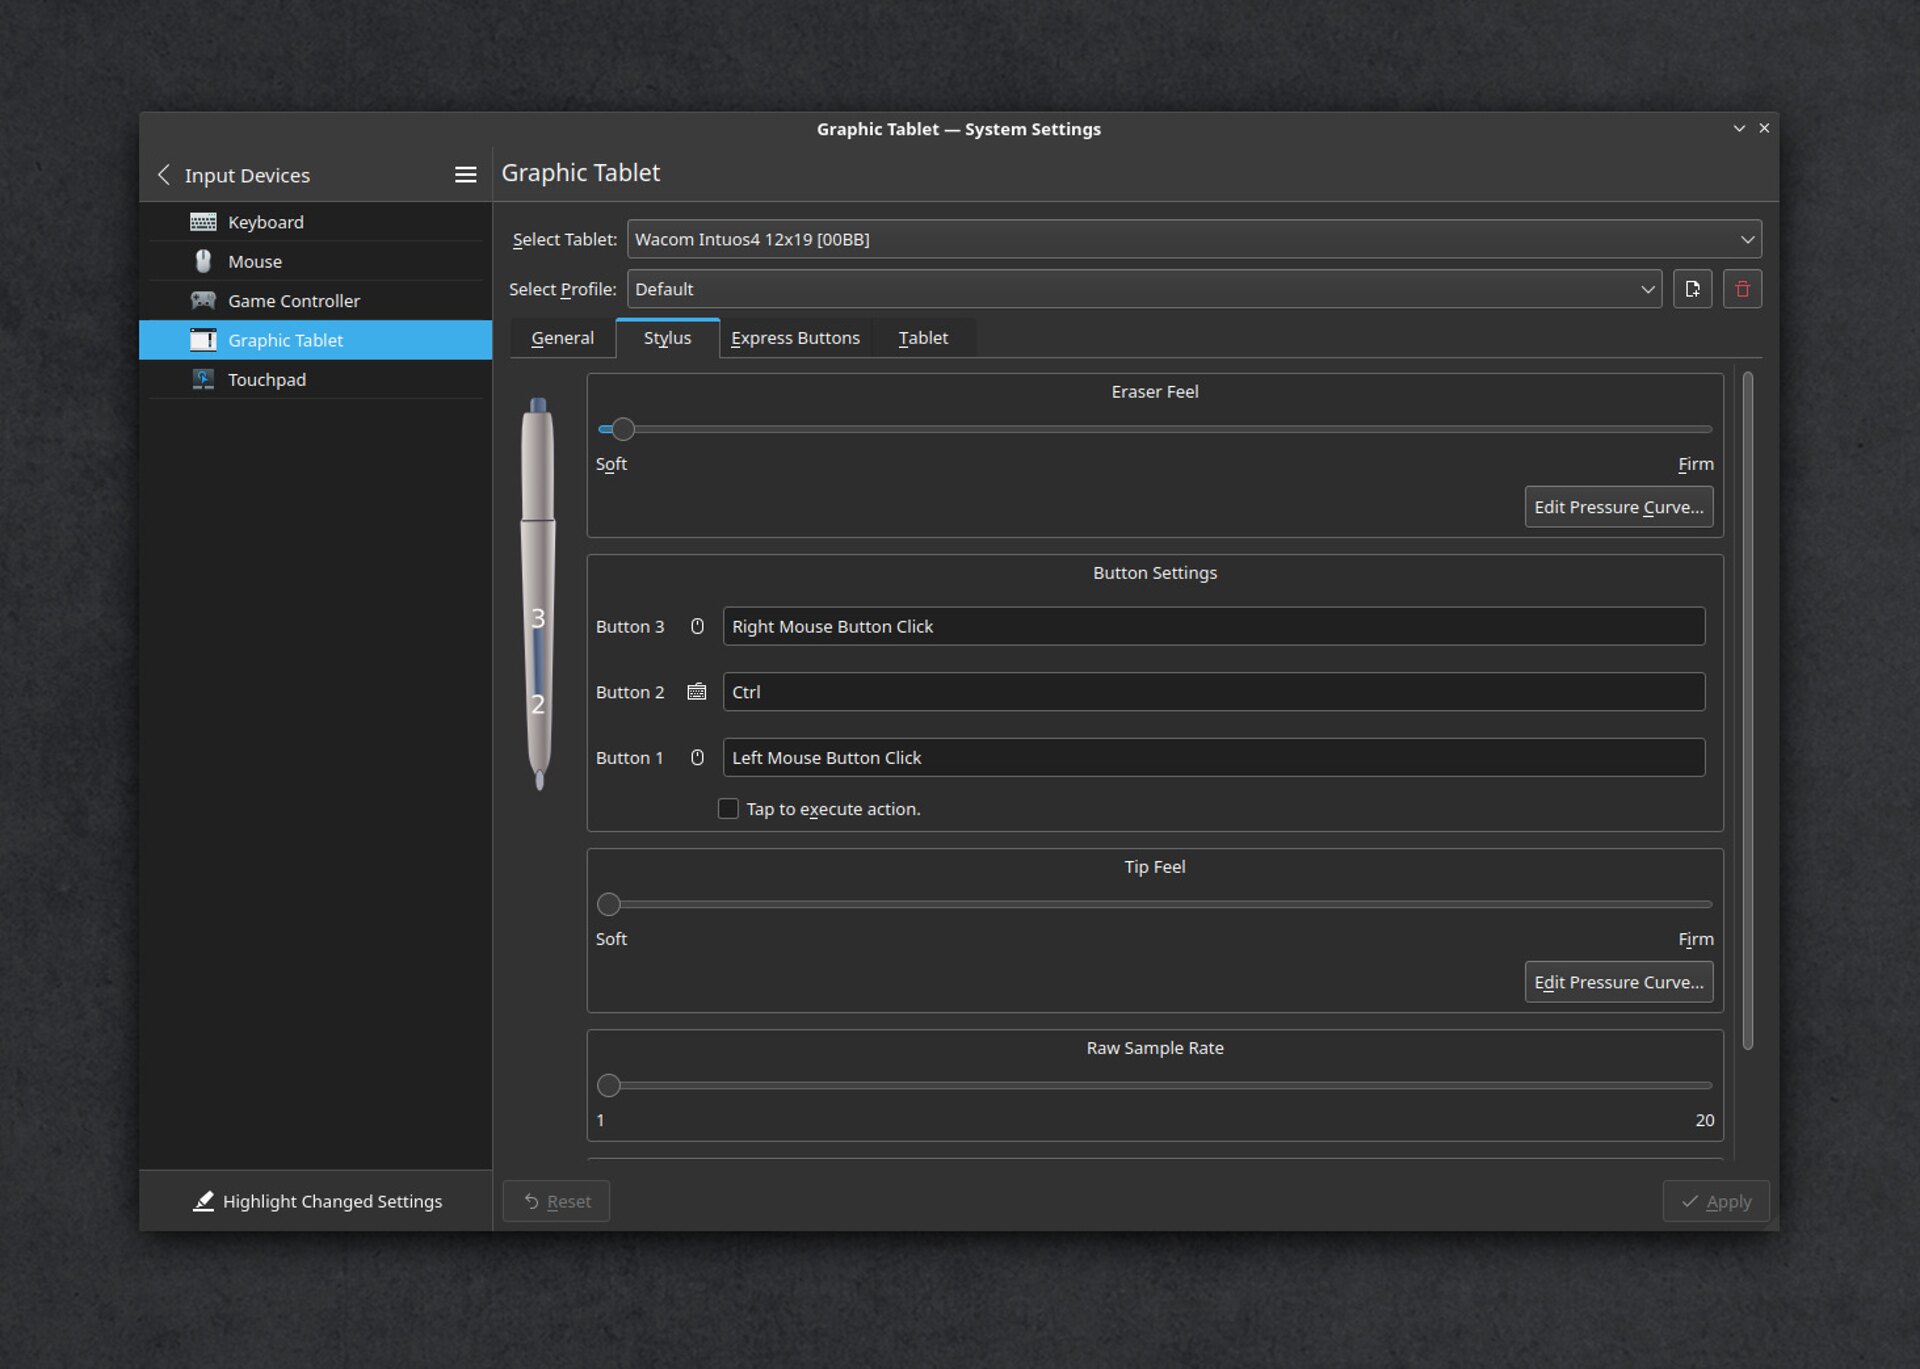
Task: Click the Eraser Feel slider handle
Action: 623,429
